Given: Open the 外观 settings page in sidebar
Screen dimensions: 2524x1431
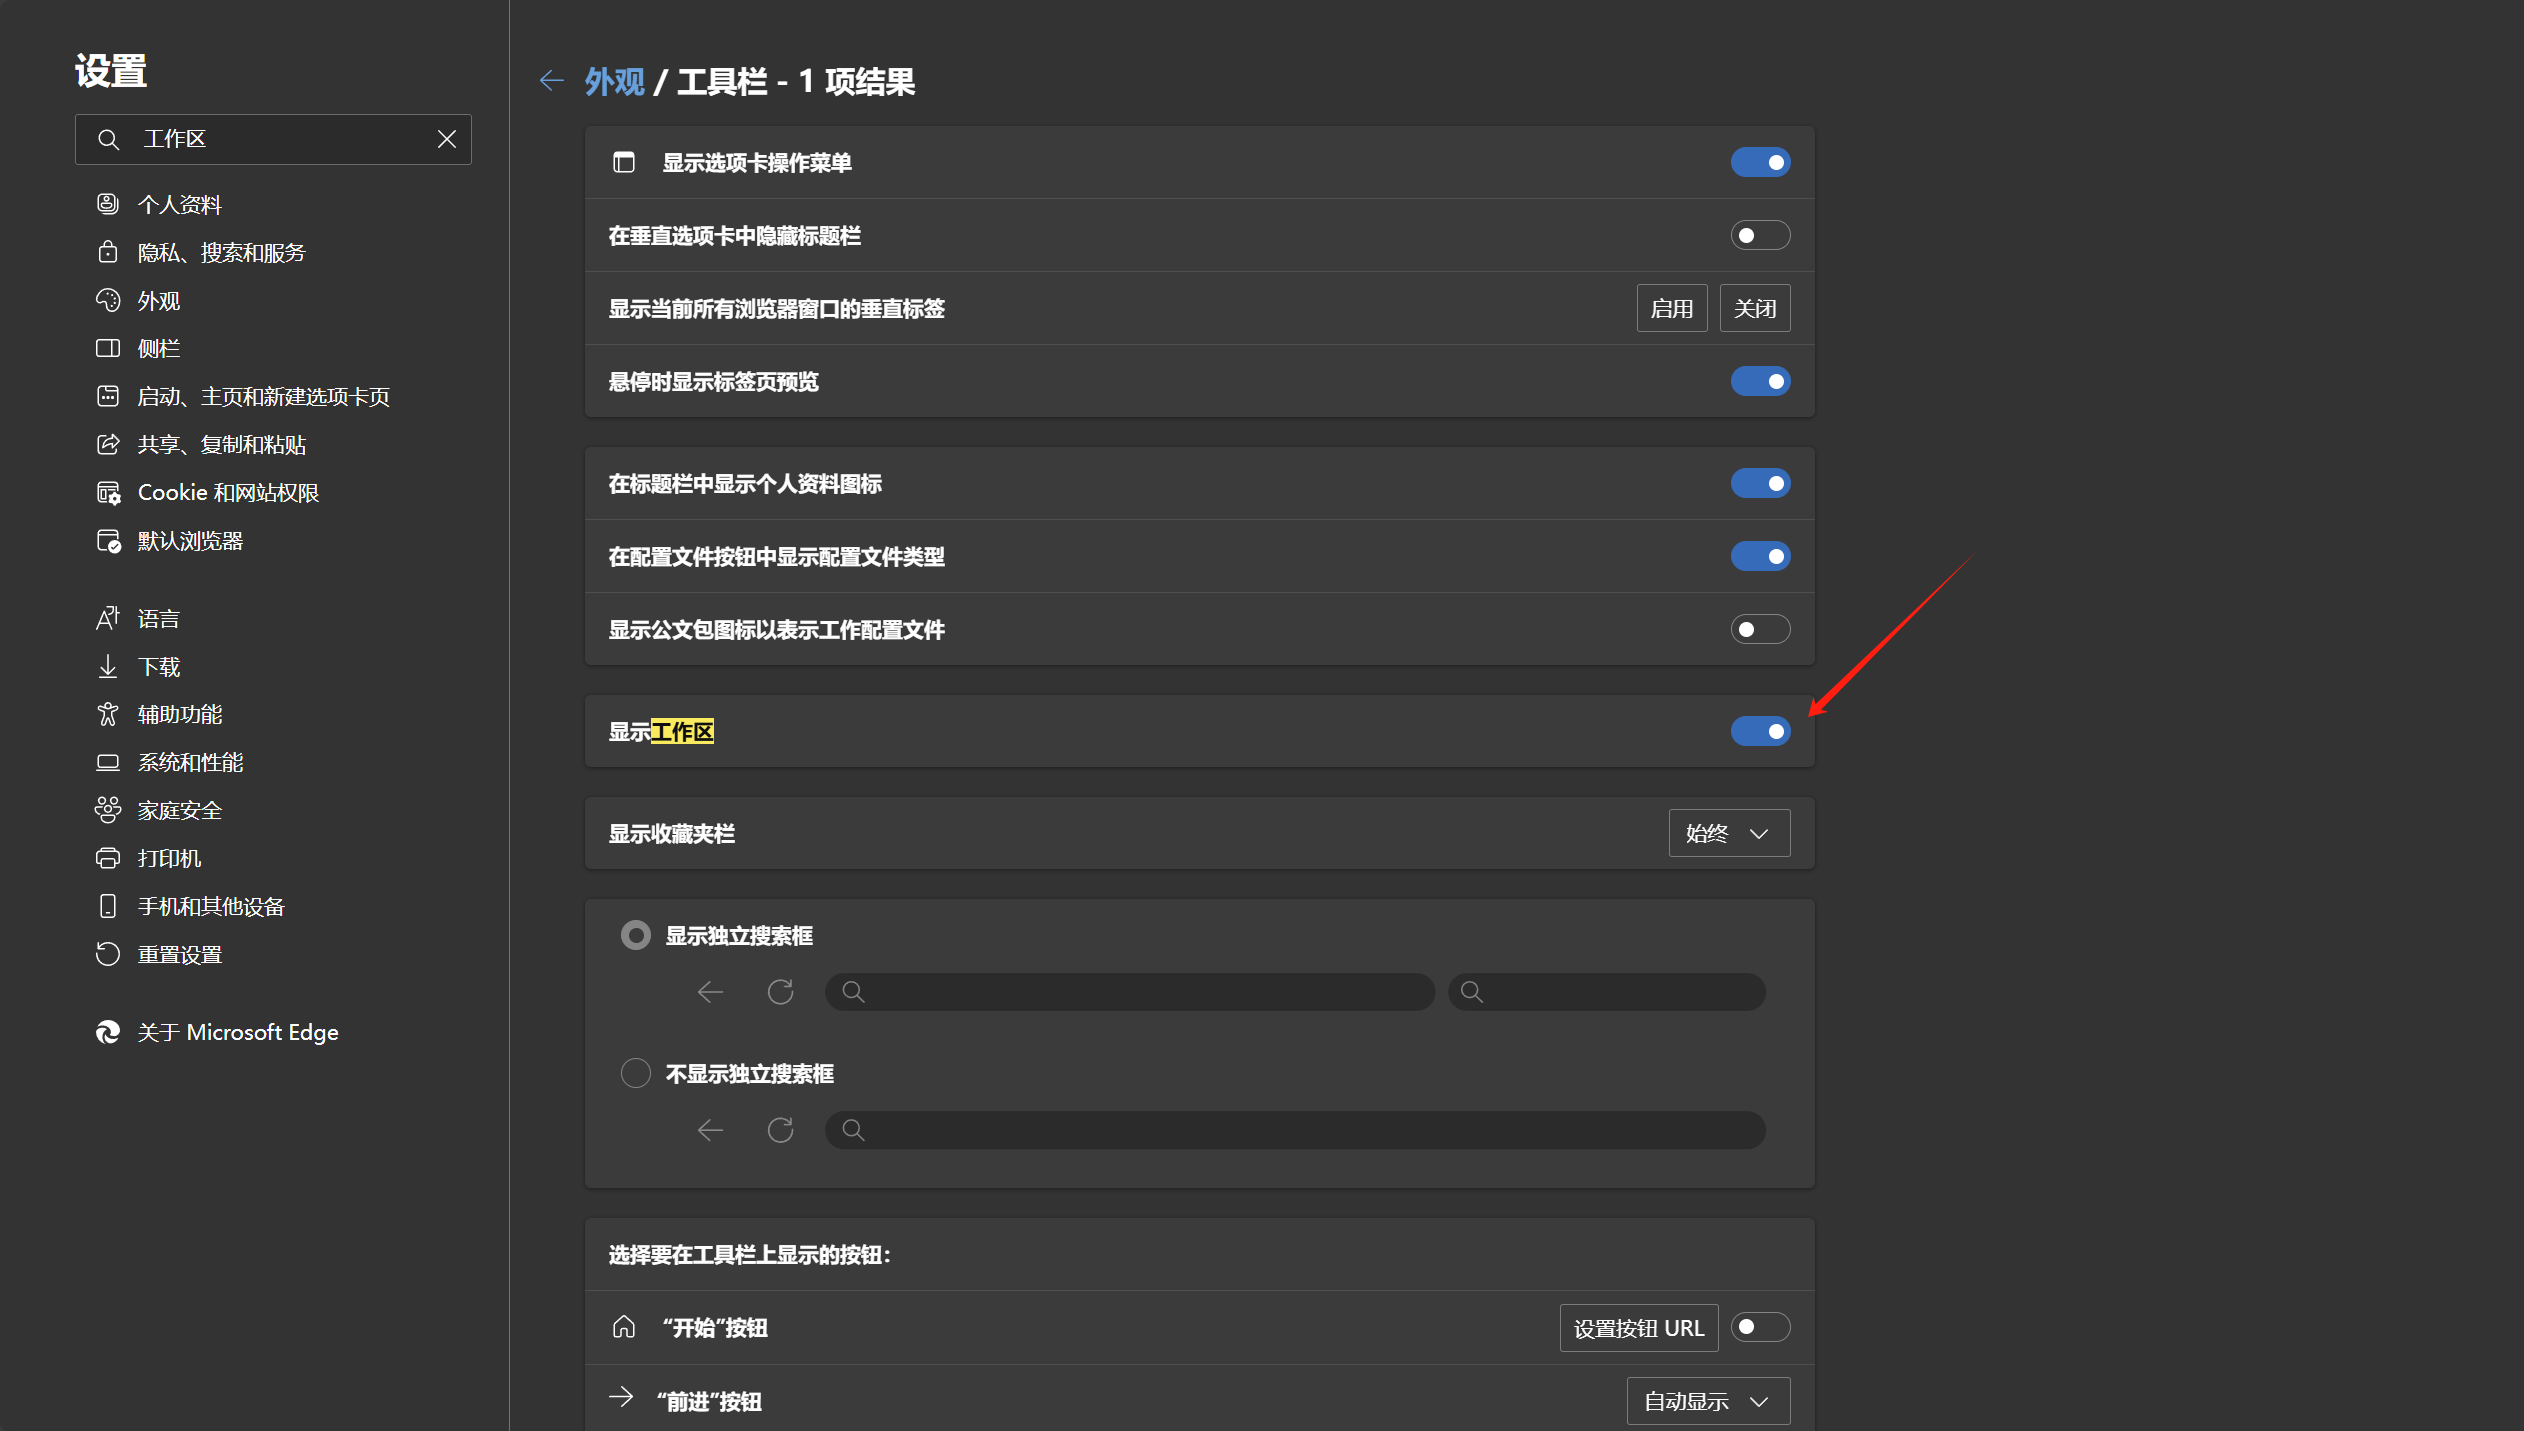Looking at the screenshot, I should (x=159, y=300).
